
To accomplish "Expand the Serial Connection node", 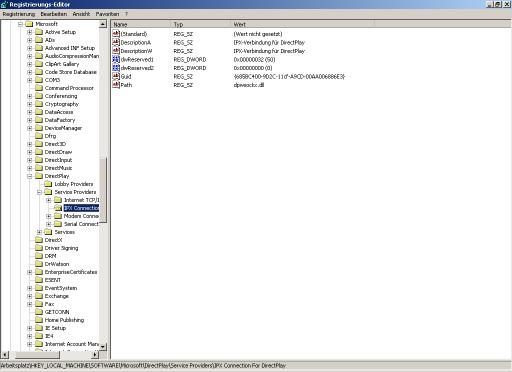I will [49, 224].
